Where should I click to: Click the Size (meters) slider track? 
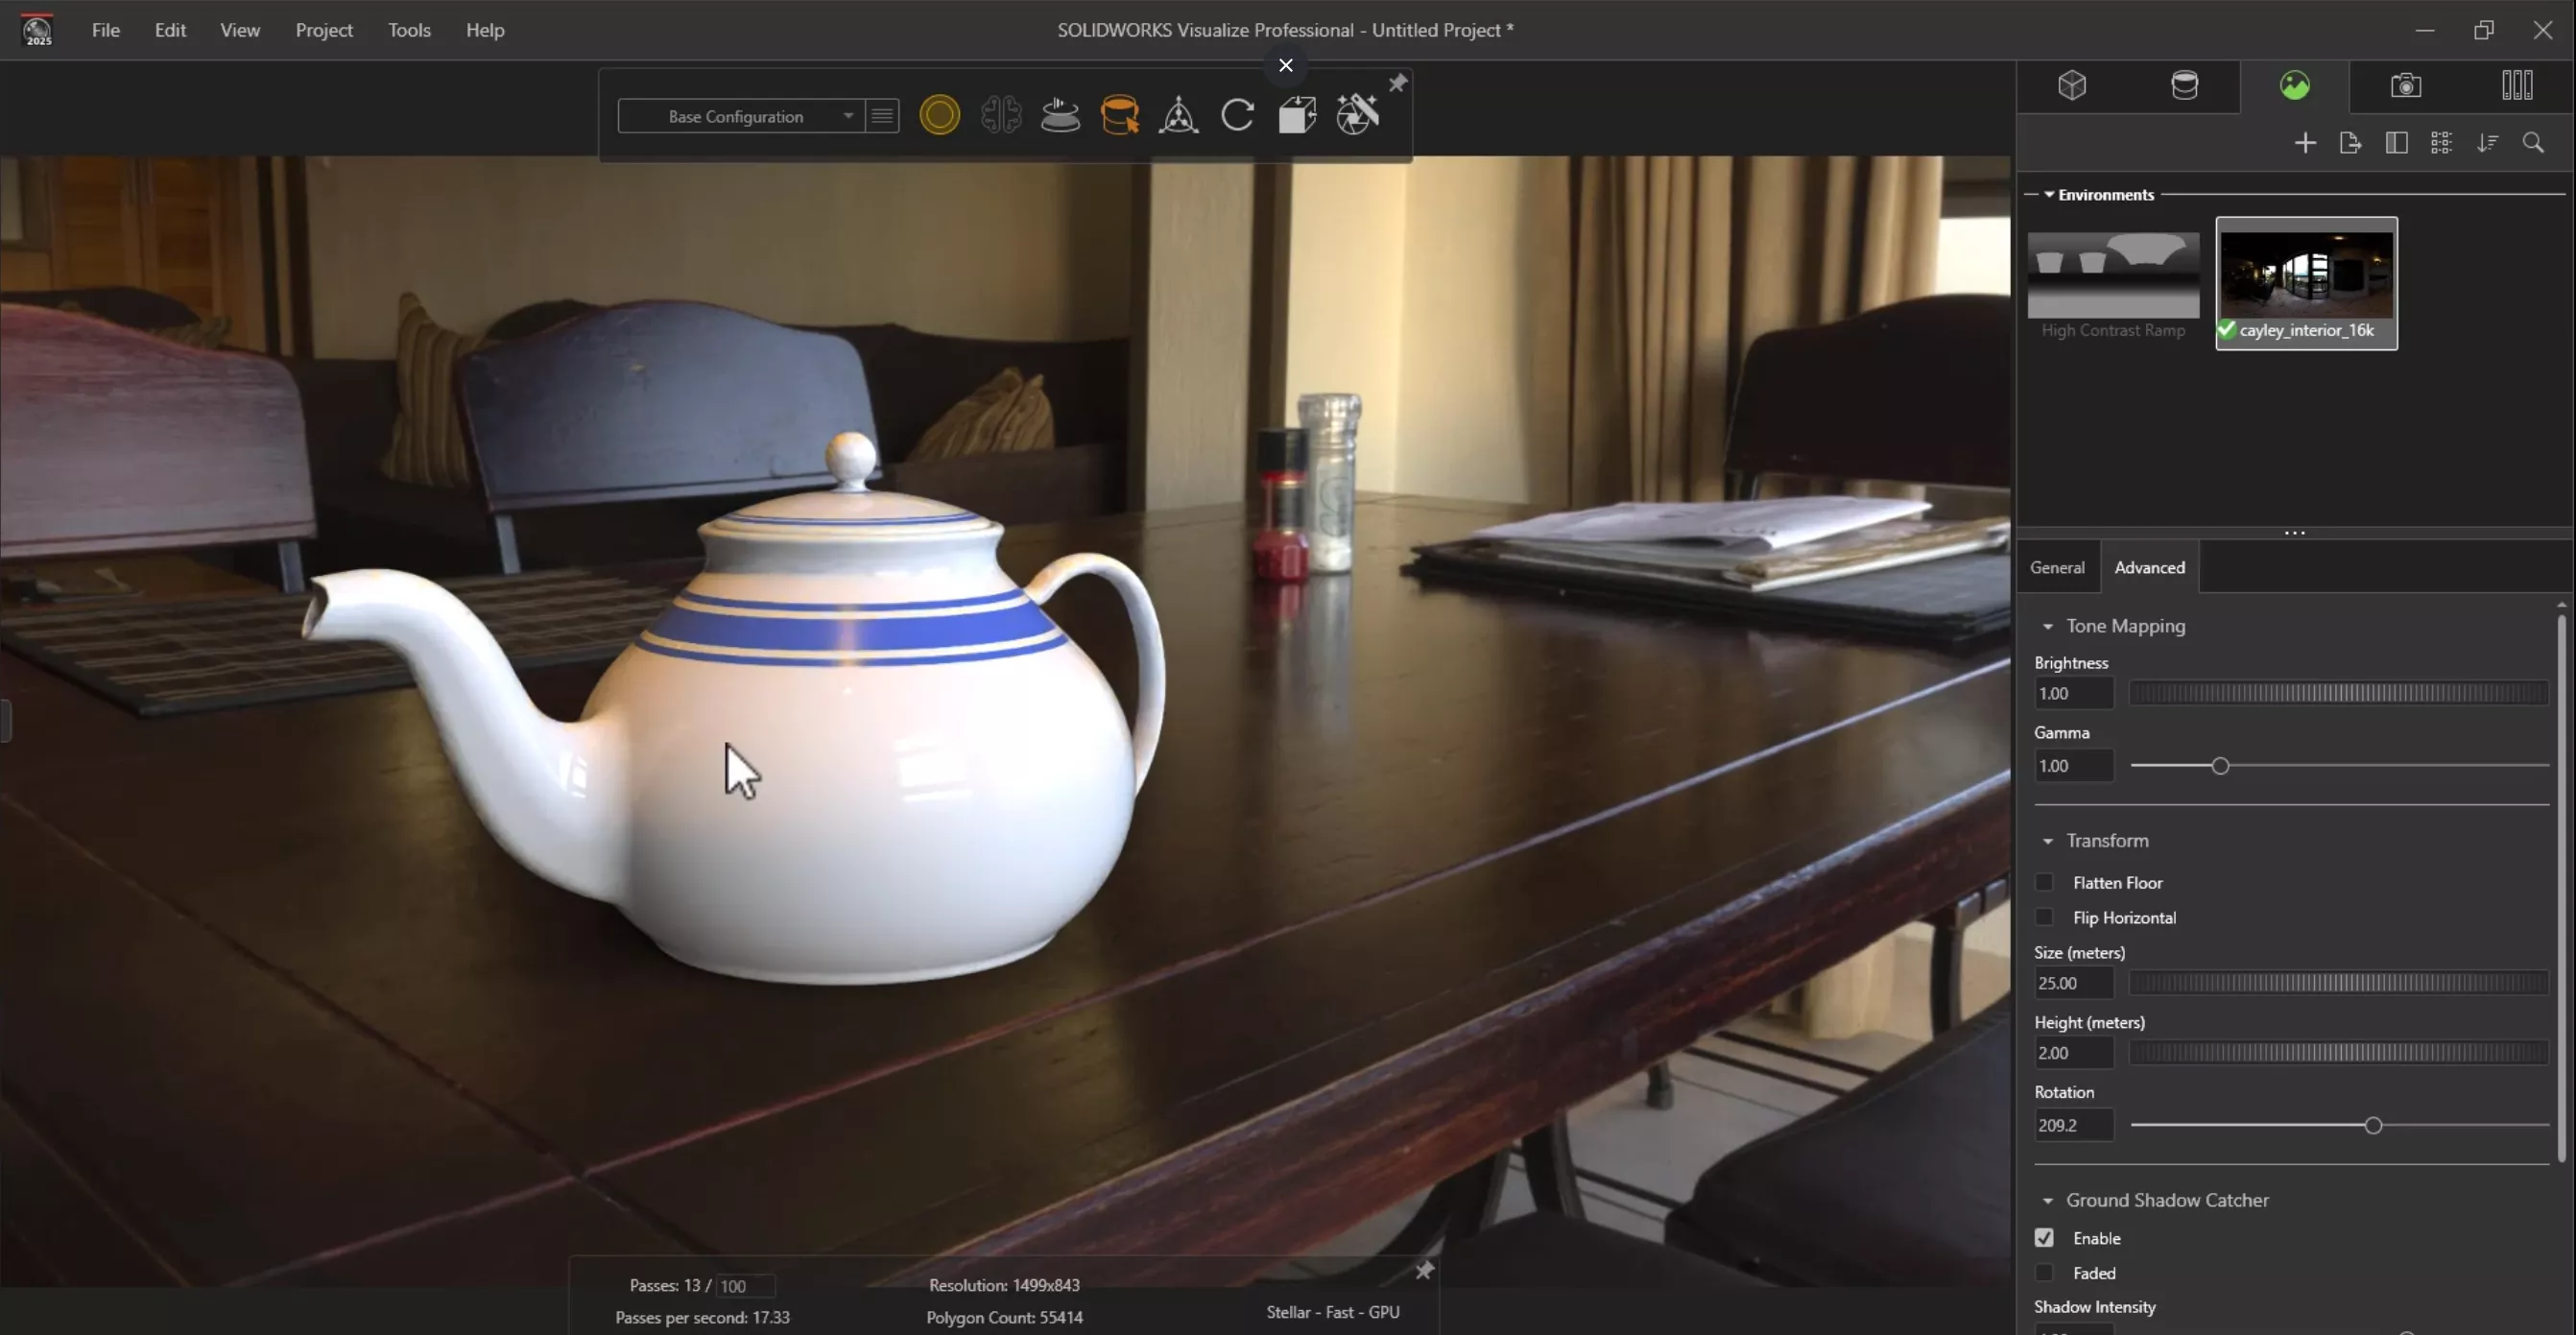(2339, 983)
